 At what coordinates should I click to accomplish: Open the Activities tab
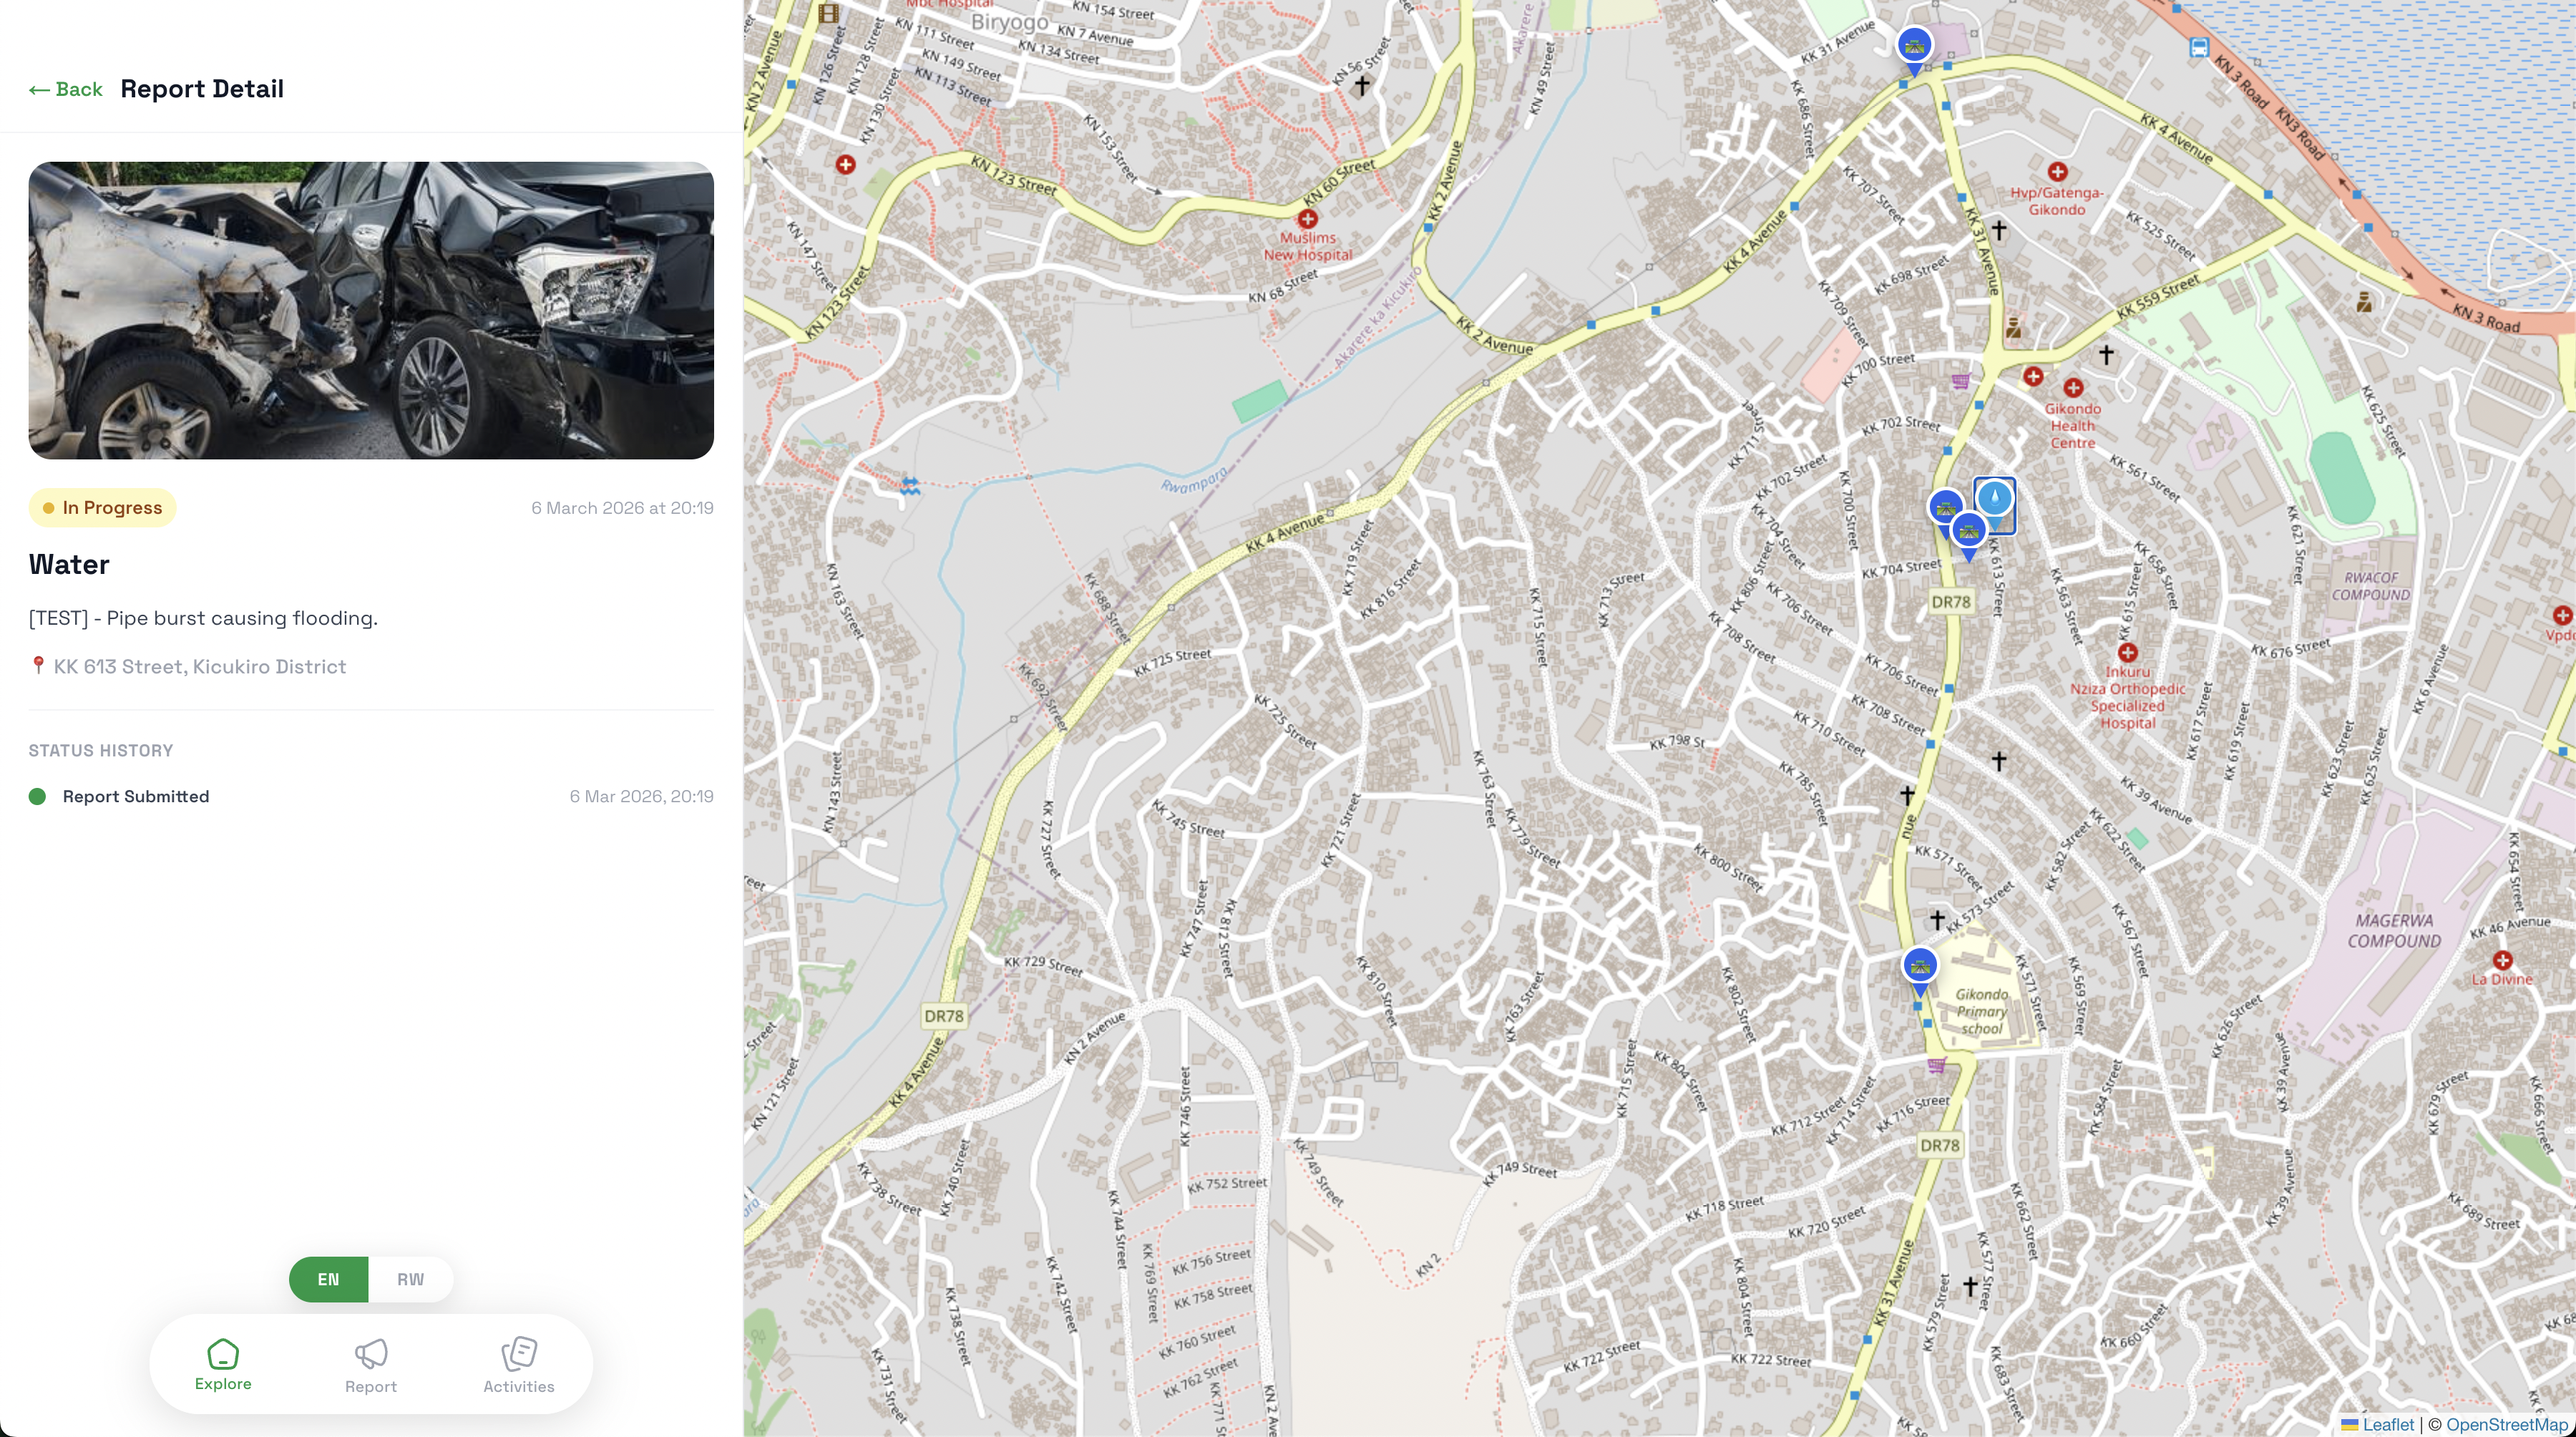[x=519, y=1366]
